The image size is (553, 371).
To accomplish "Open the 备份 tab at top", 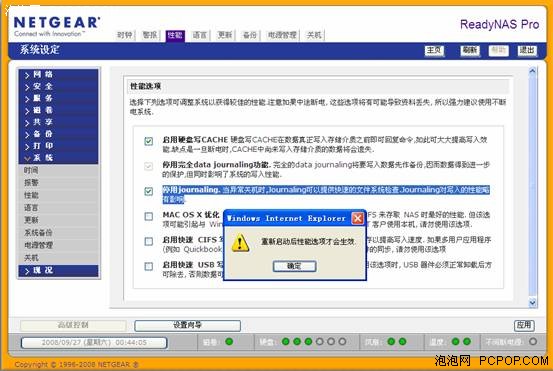I will tap(250, 35).
